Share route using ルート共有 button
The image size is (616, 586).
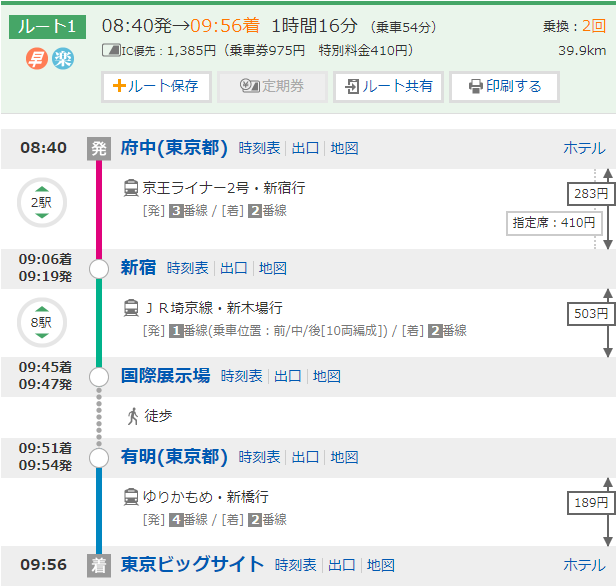pos(388,87)
